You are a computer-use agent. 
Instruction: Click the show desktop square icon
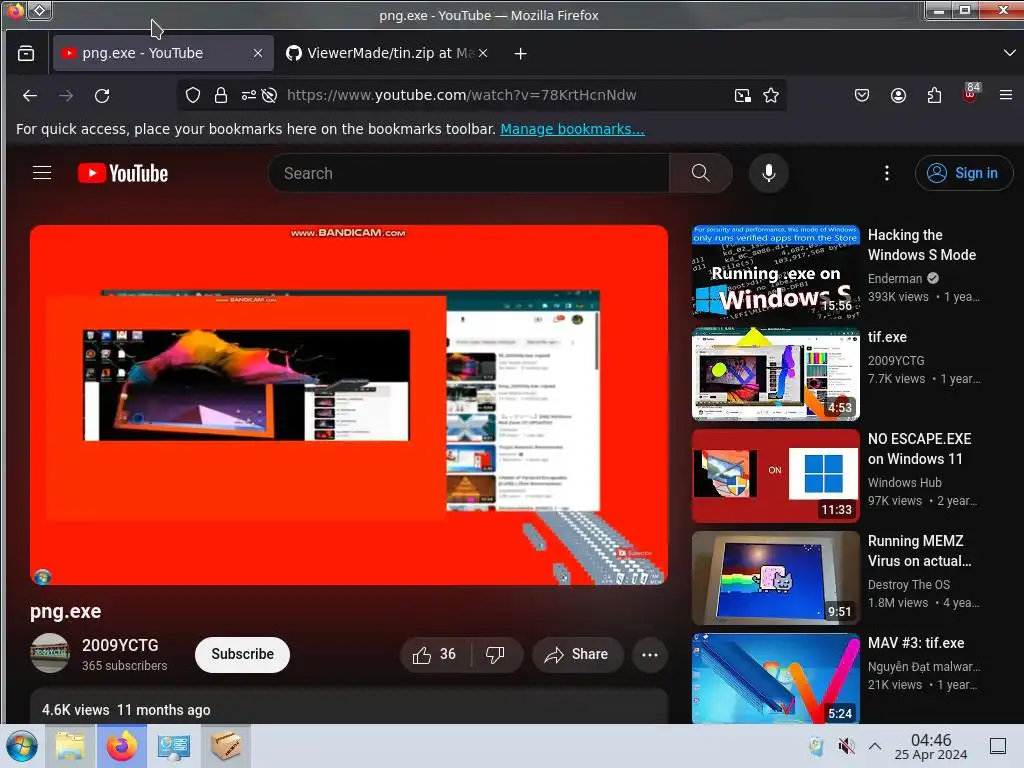coord(998,746)
